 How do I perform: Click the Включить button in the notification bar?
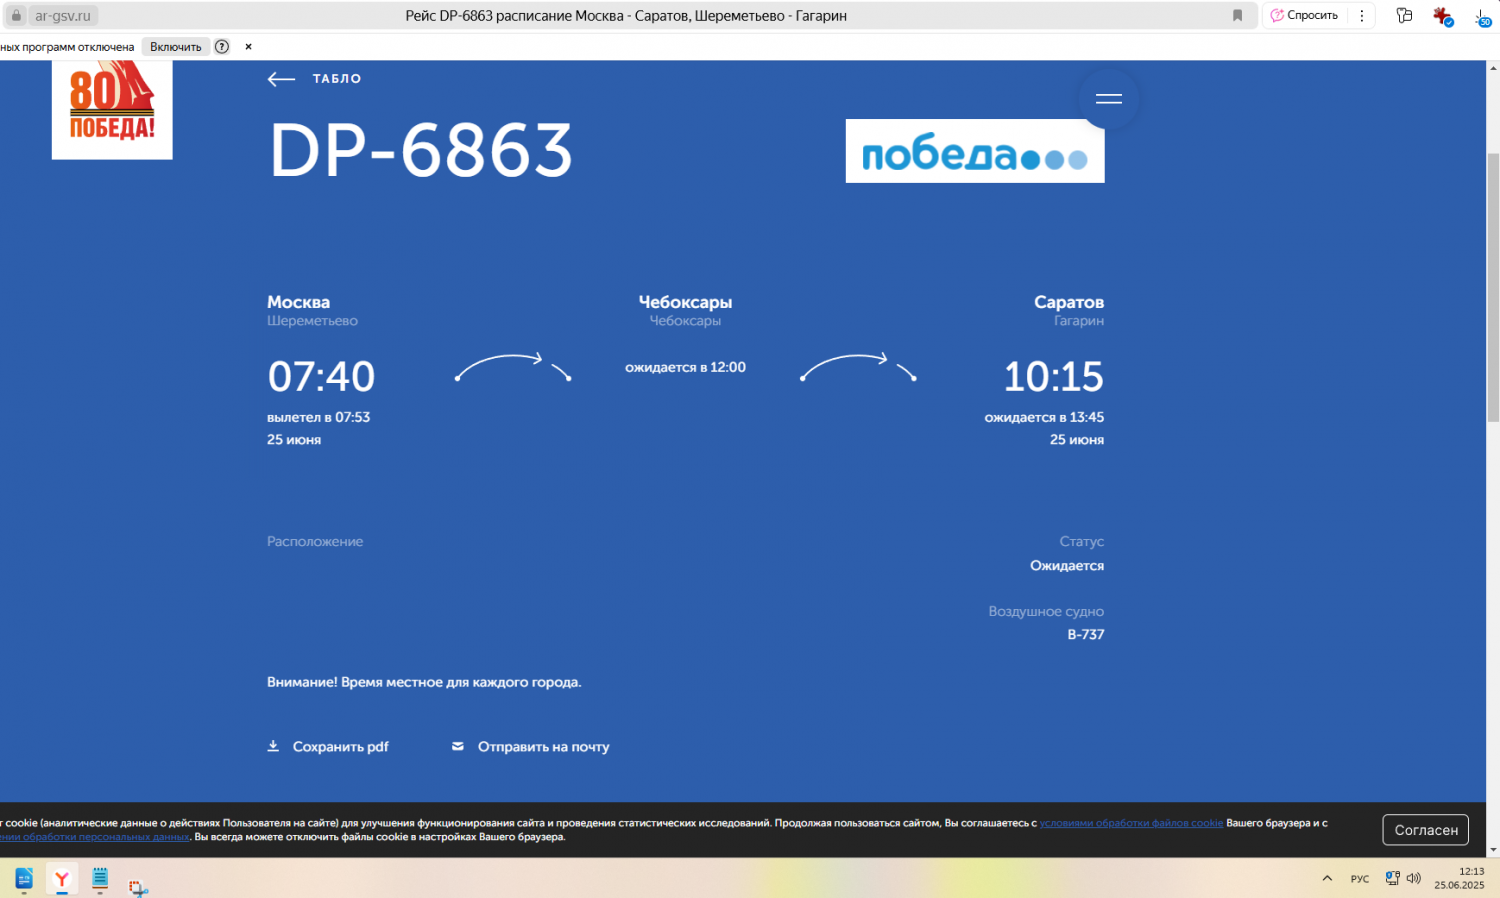(176, 46)
